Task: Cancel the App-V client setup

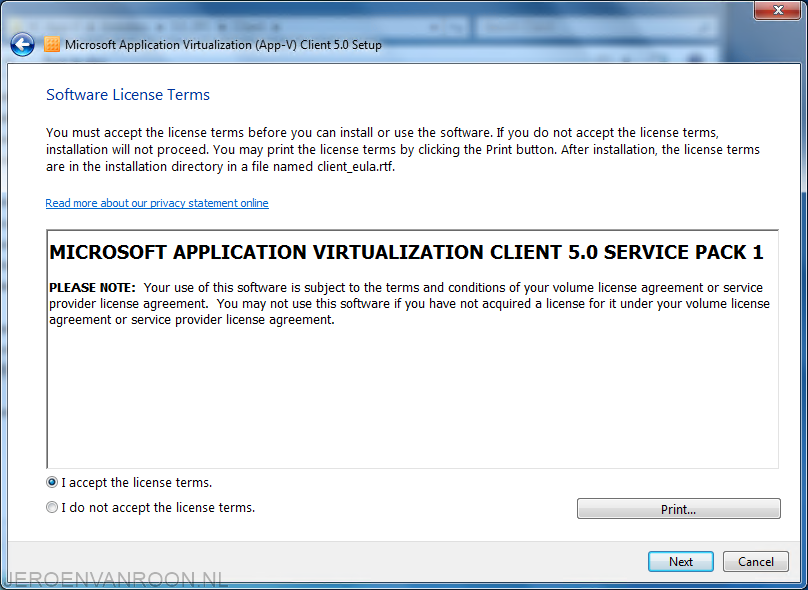Action: [x=755, y=562]
